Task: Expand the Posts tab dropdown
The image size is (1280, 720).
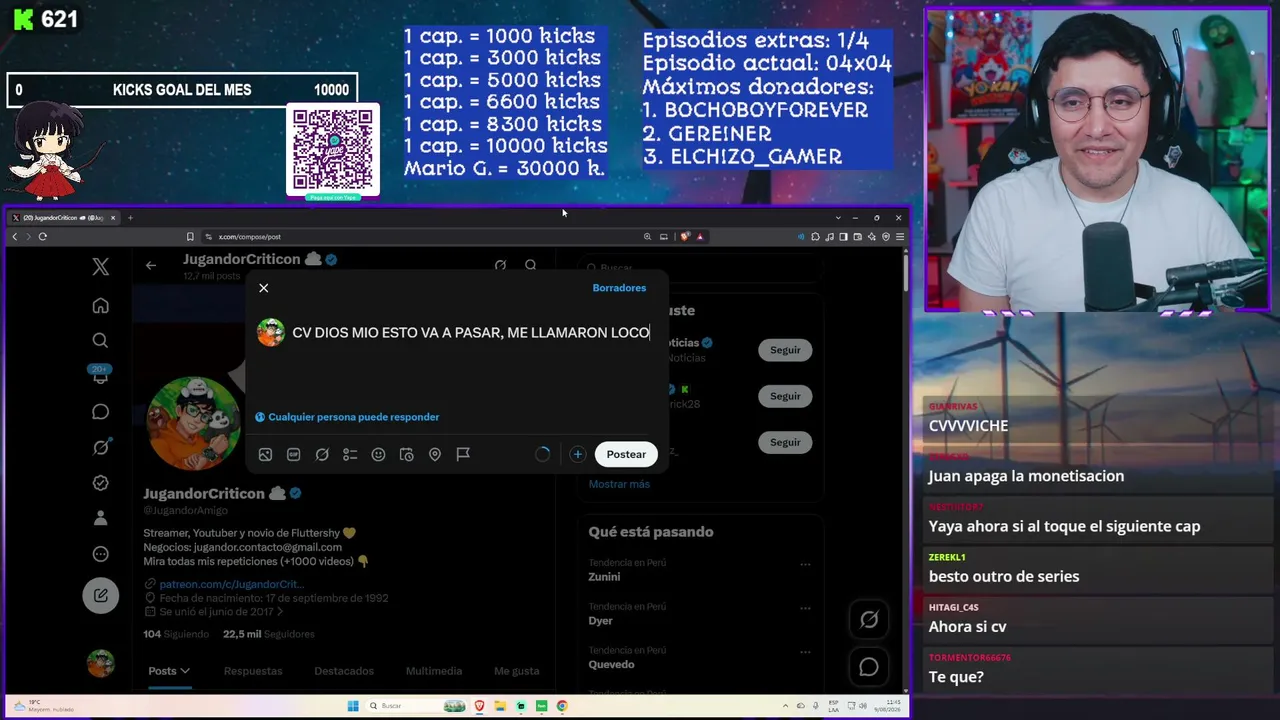Action: [169, 671]
